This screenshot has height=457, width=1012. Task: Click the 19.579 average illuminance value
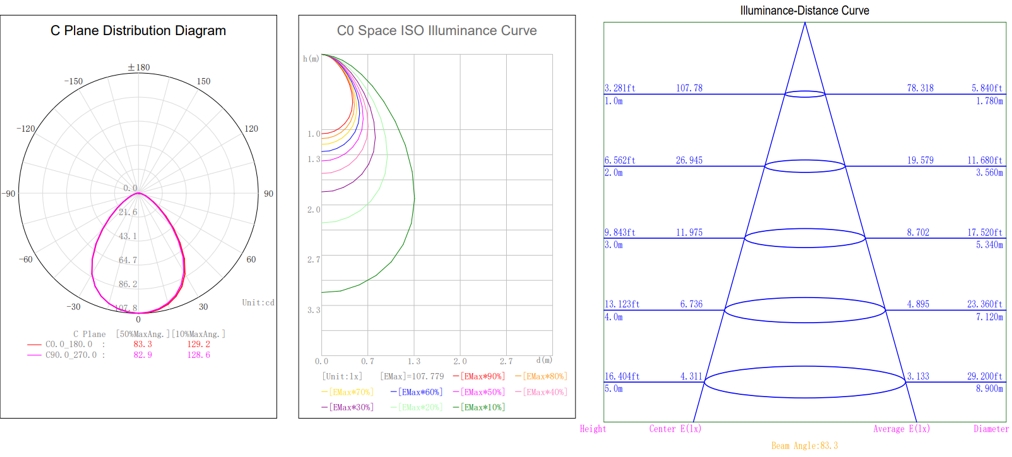tap(920, 160)
